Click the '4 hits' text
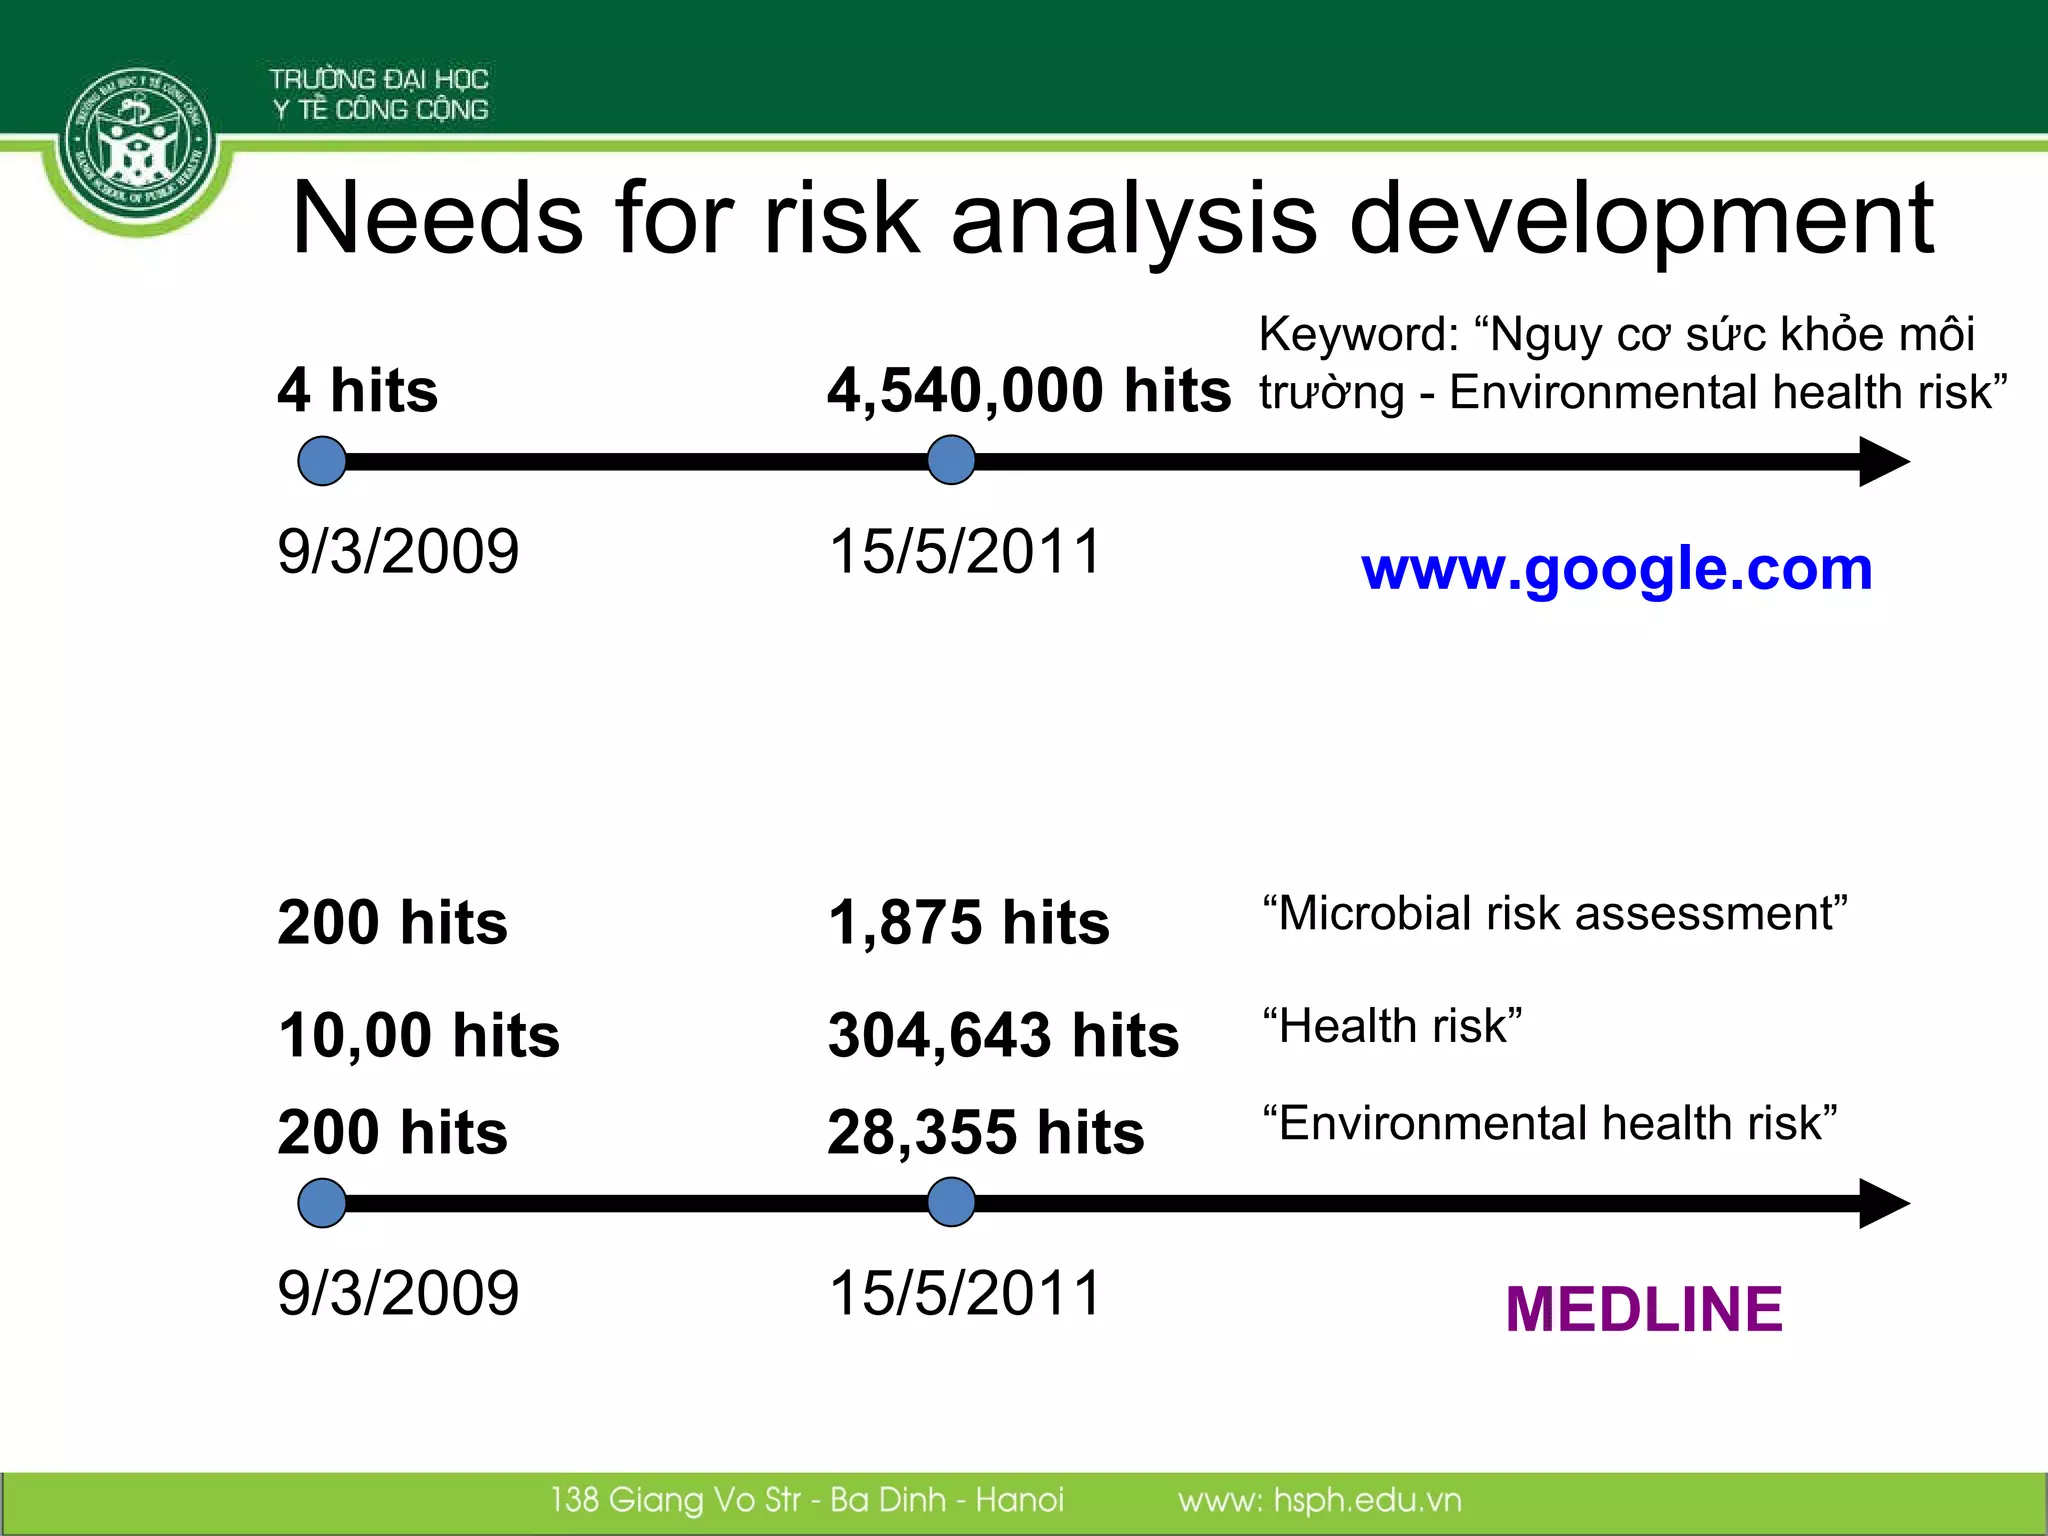The width and height of the screenshot is (2048, 1536). point(358,390)
